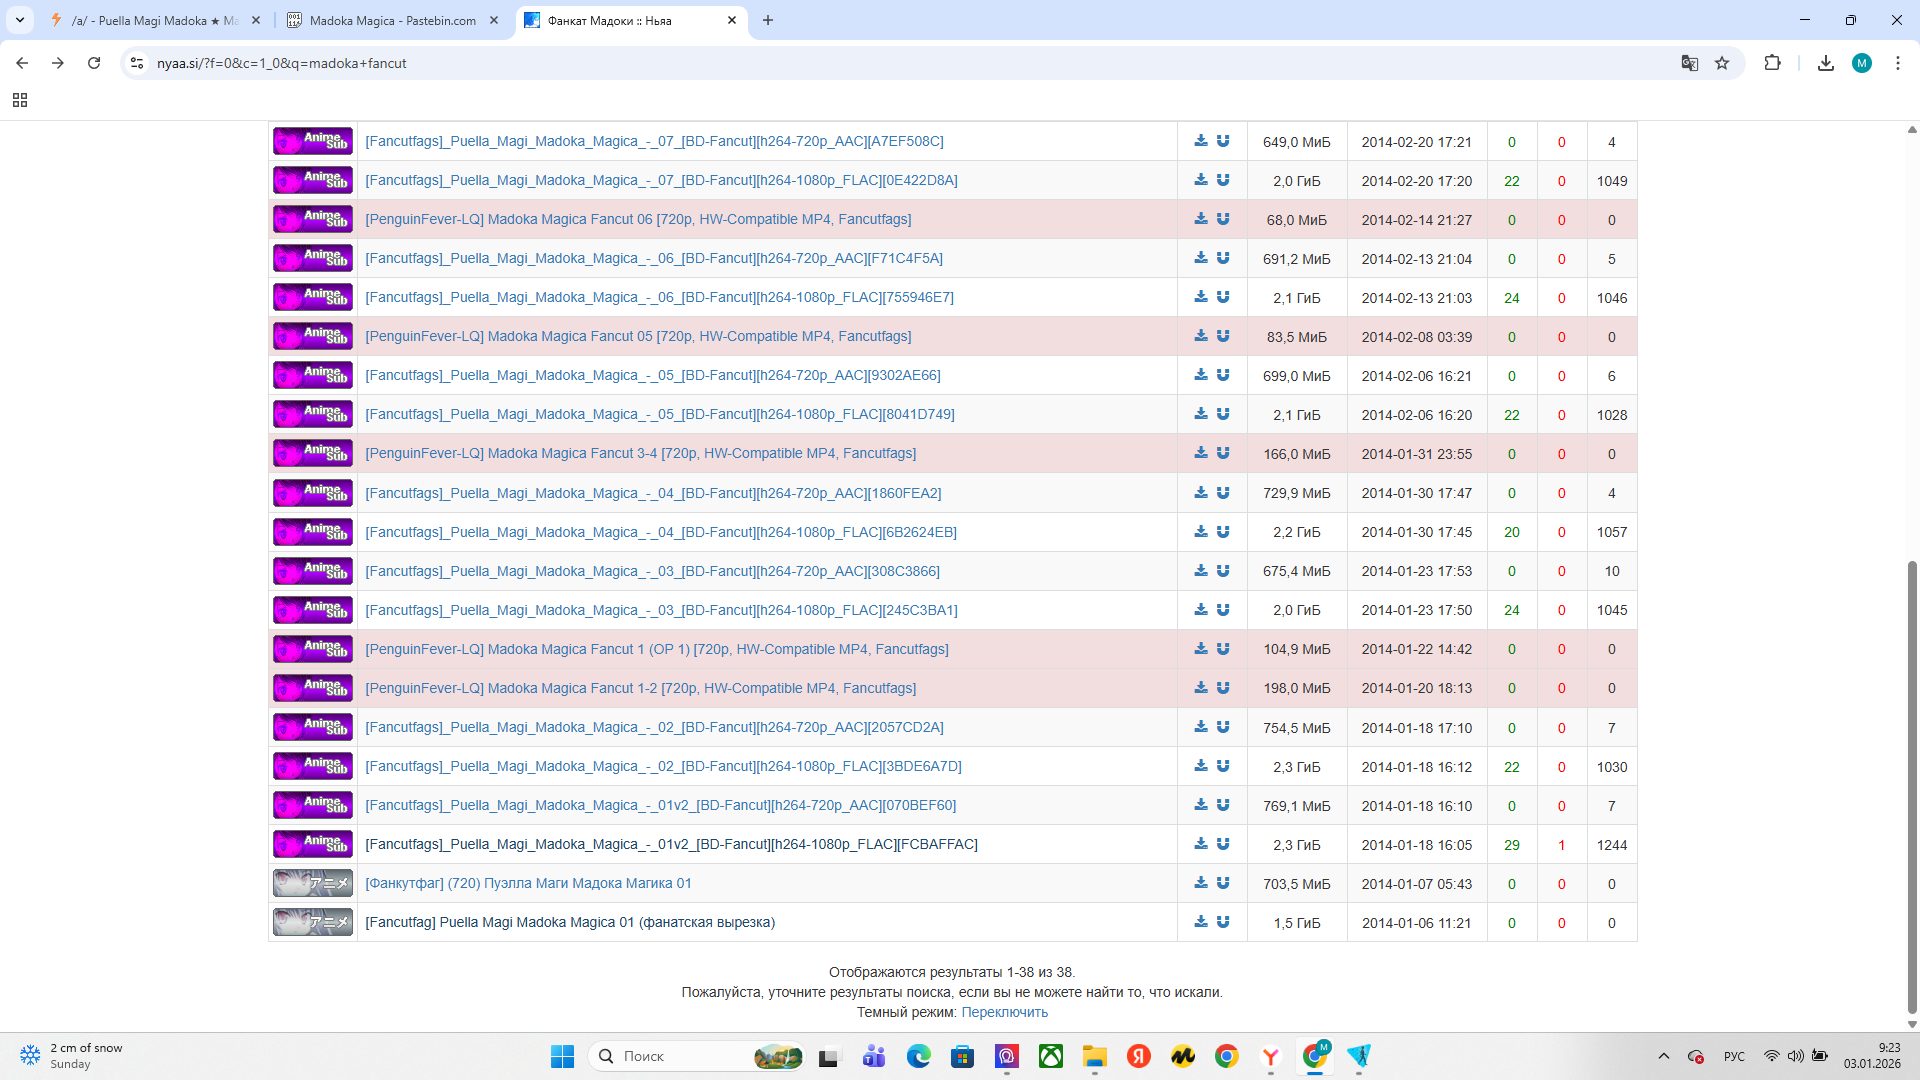Download torrent file for PenguinFever Fancut 06
The width and height of the screenshot is (1920, 1080).
coord(1201,219)
